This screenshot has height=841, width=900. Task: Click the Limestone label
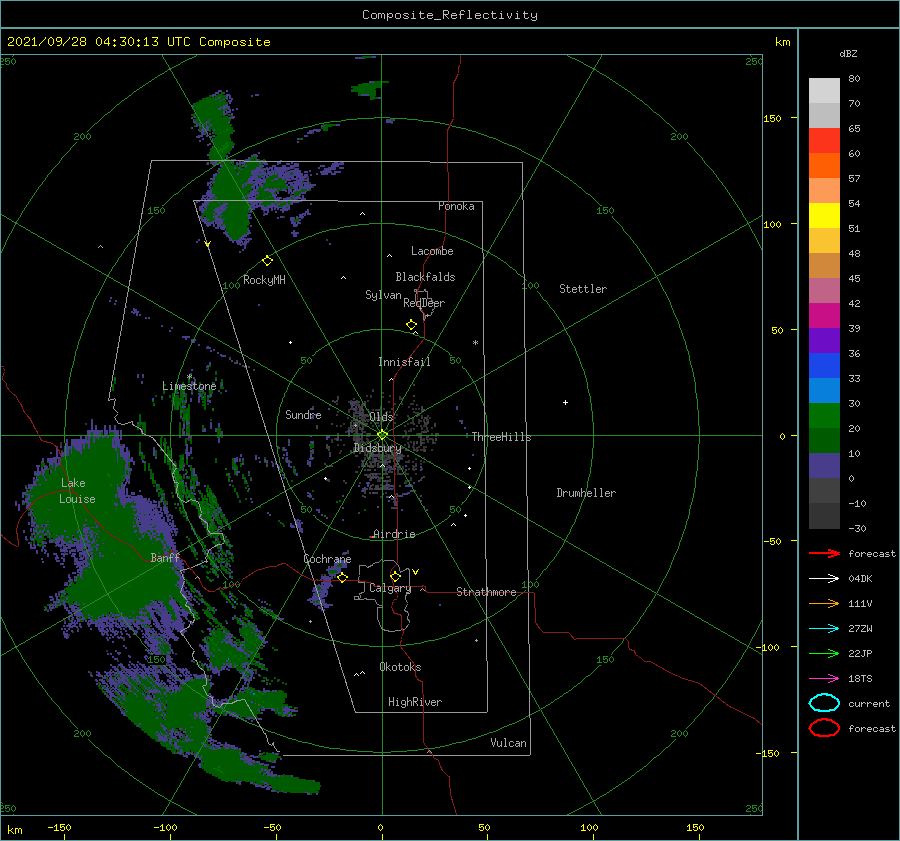[189, 386]
